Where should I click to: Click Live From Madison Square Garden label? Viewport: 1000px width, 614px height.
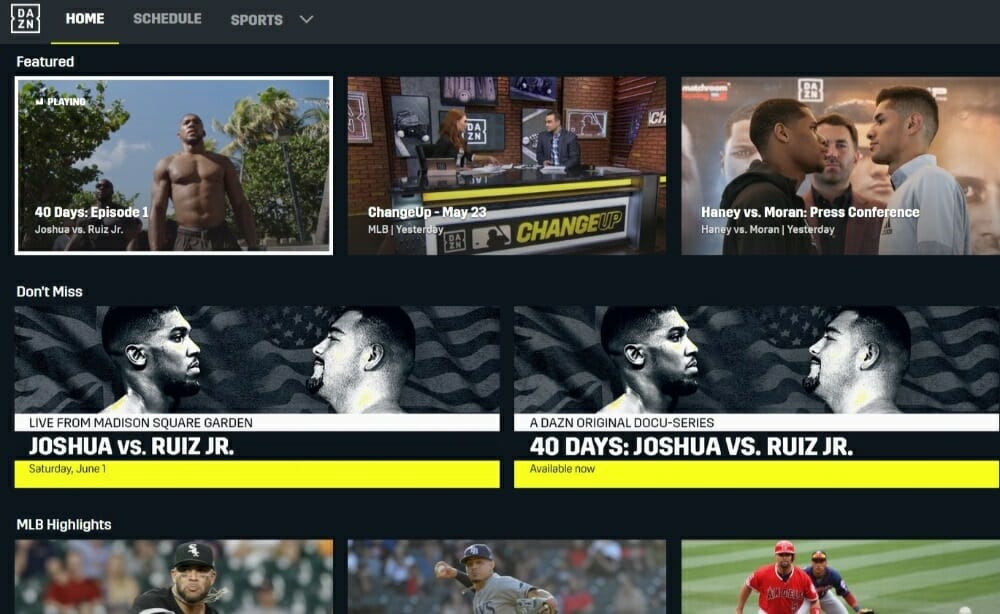coord(141,423)
